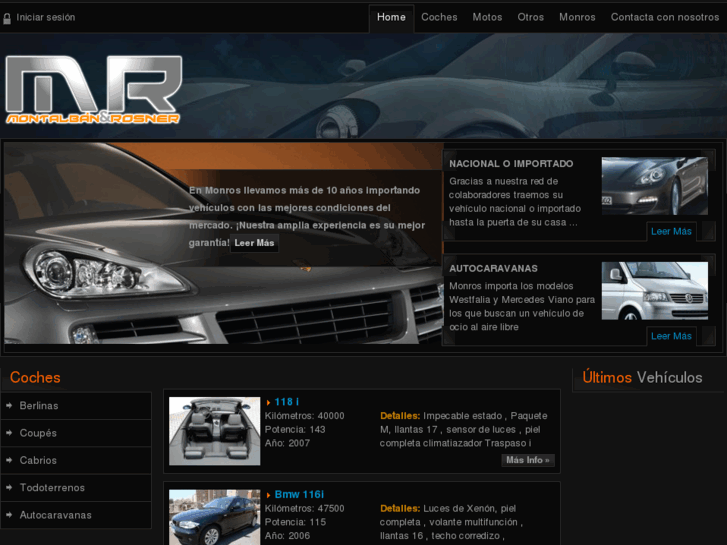Click the Año: 2007 text
Image resolution: width=727 pixels, height=545 pixels.
287,443
